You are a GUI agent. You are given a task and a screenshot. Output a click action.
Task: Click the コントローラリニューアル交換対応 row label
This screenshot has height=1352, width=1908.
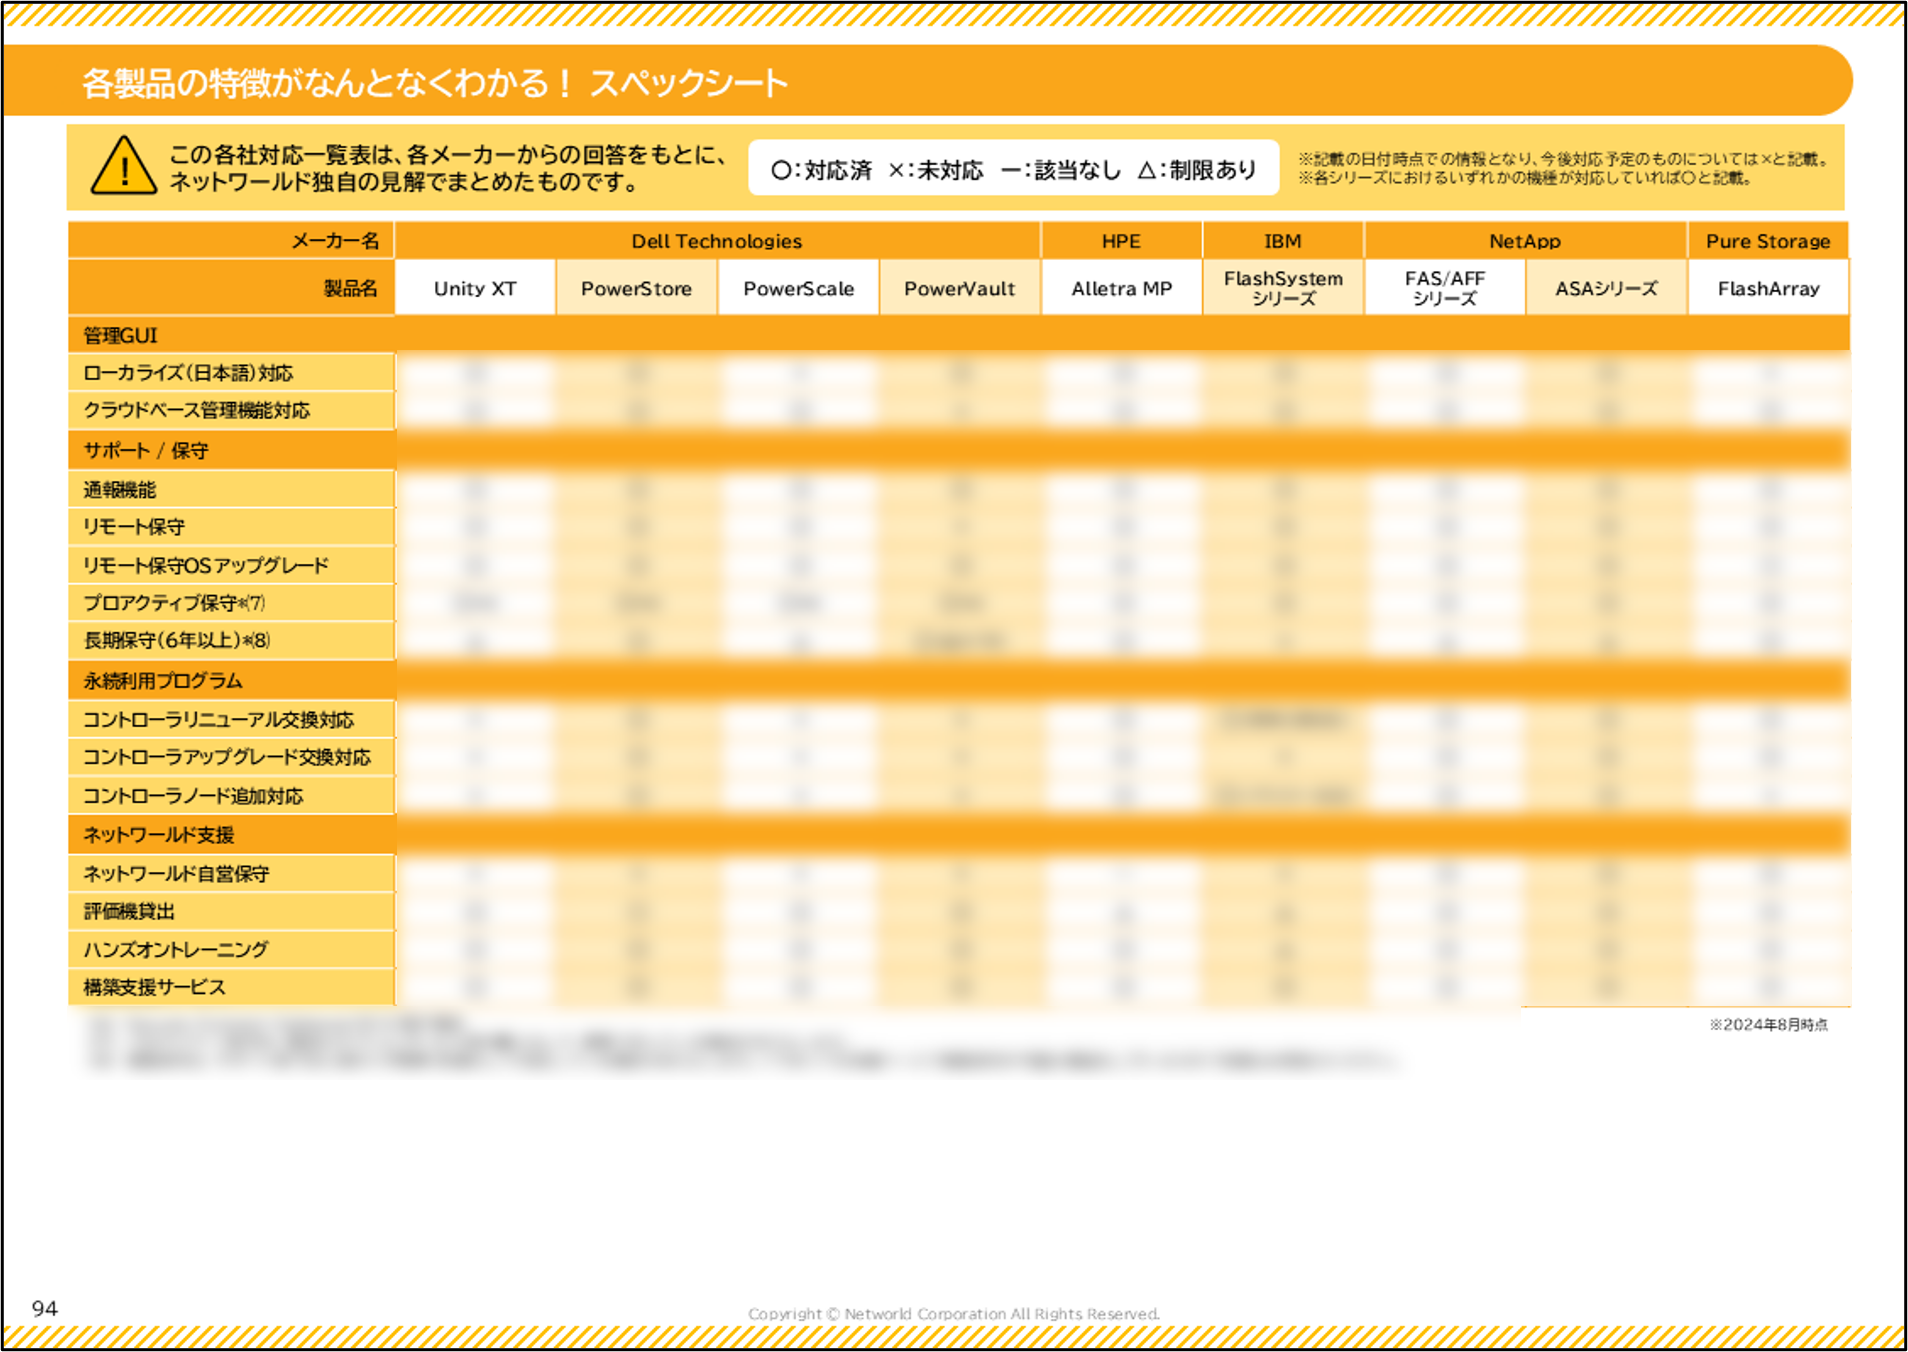231,719
